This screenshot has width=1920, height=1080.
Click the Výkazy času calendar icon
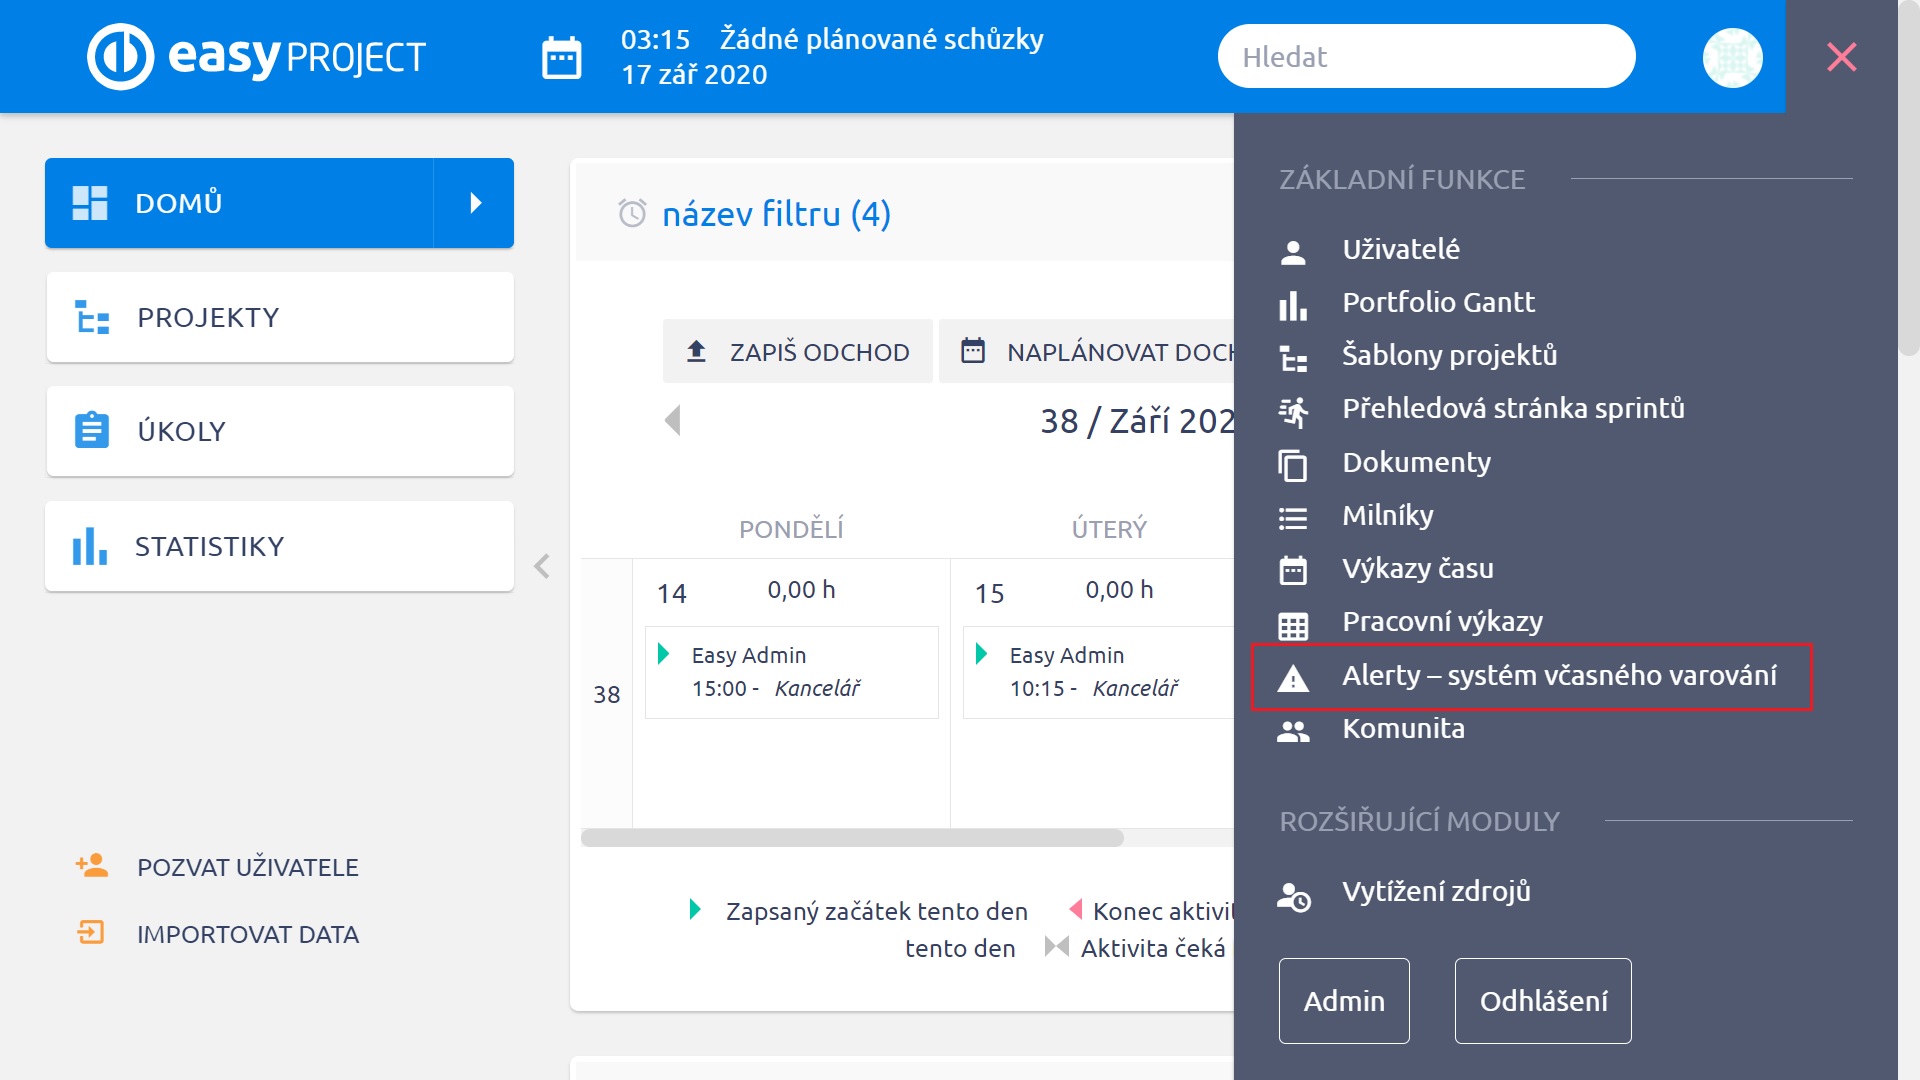(1293, 570)
